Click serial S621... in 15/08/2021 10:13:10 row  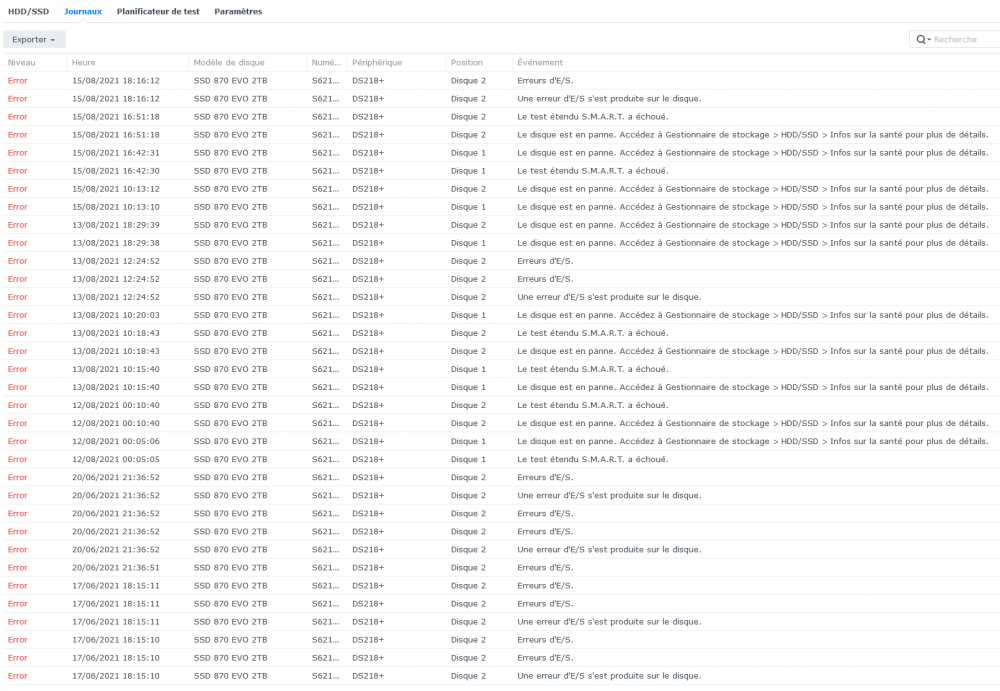pos(325,207)
